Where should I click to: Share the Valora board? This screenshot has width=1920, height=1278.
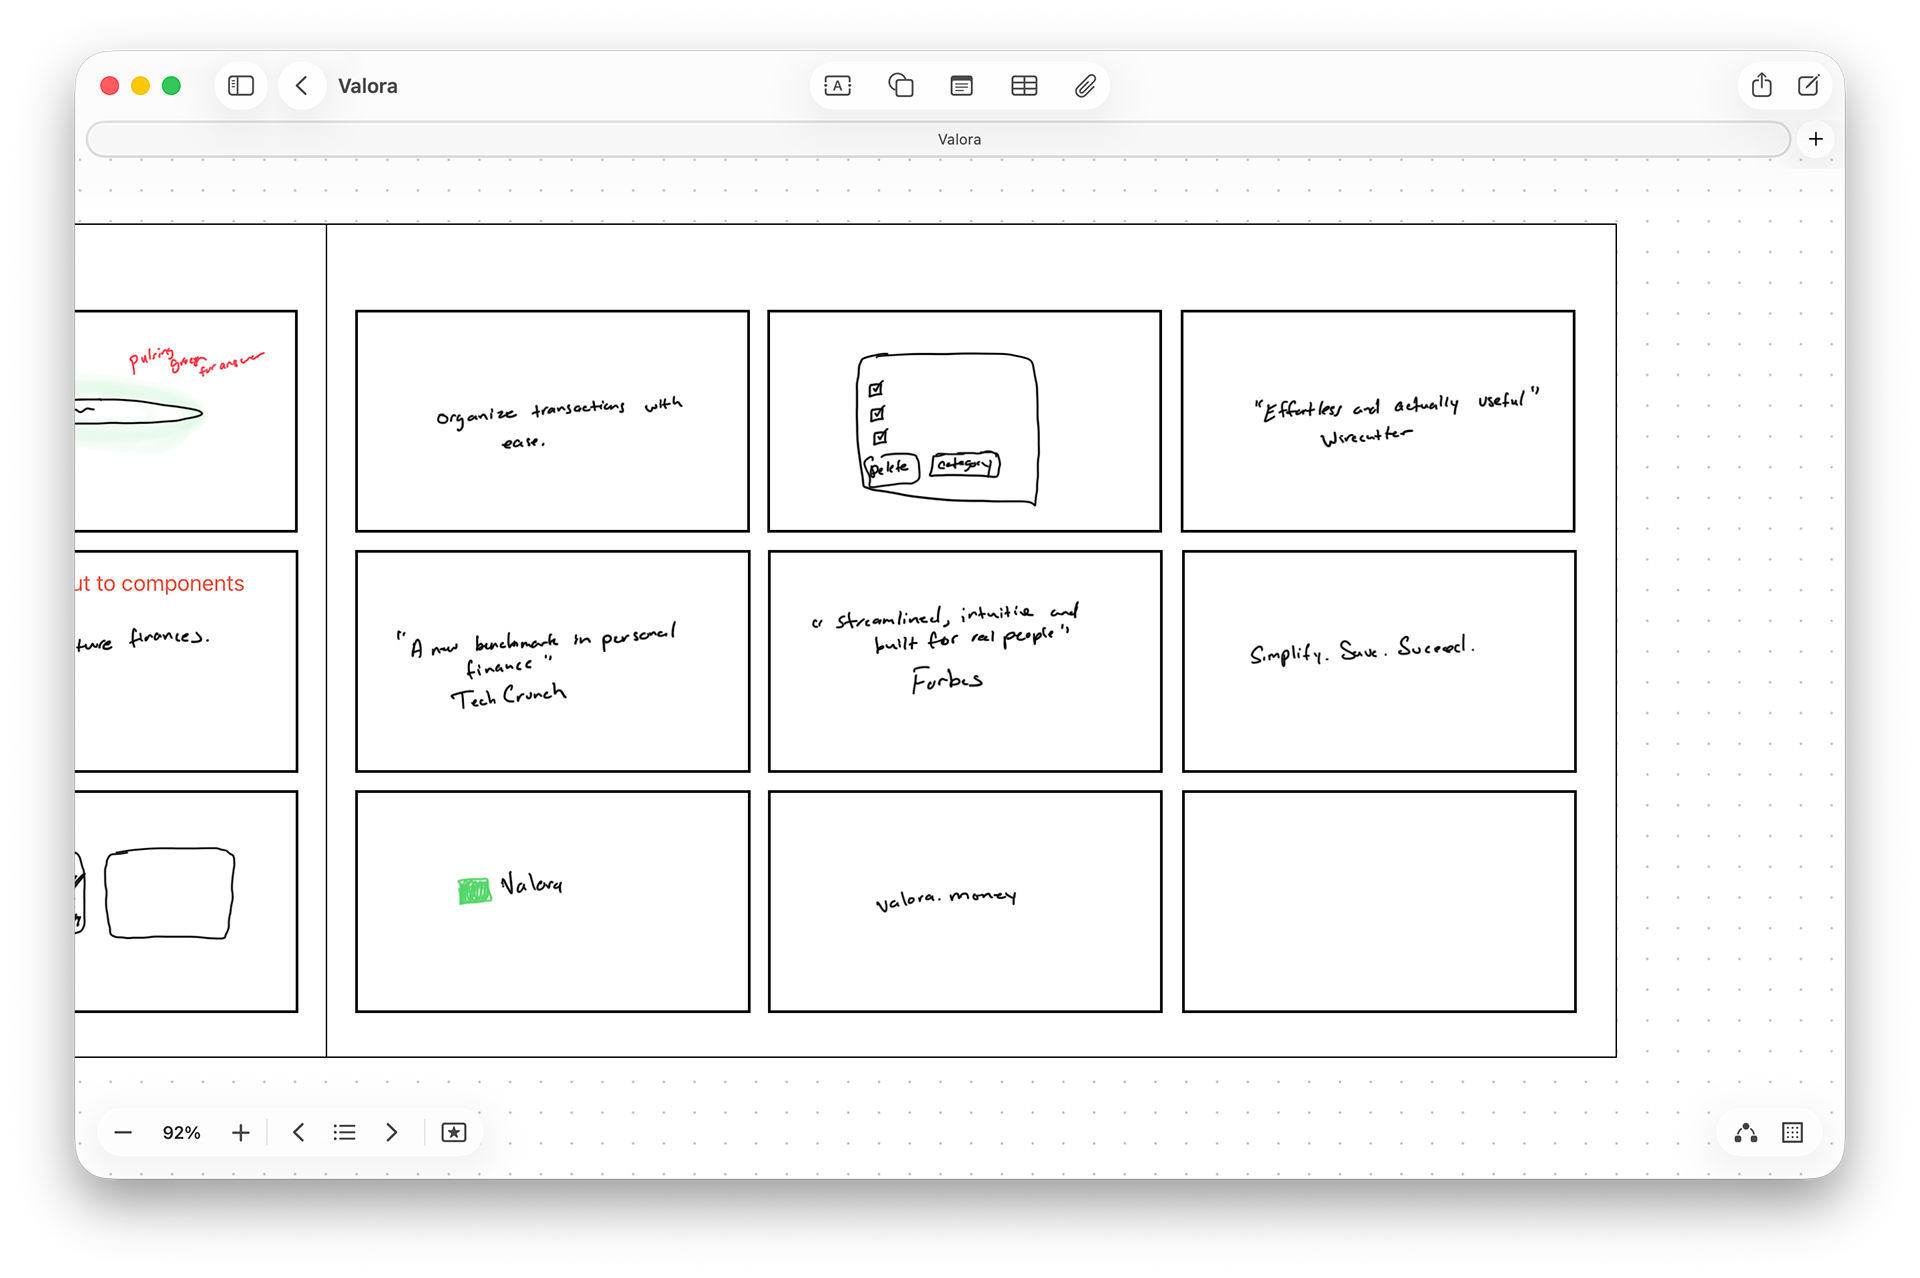click(1761, 86)
